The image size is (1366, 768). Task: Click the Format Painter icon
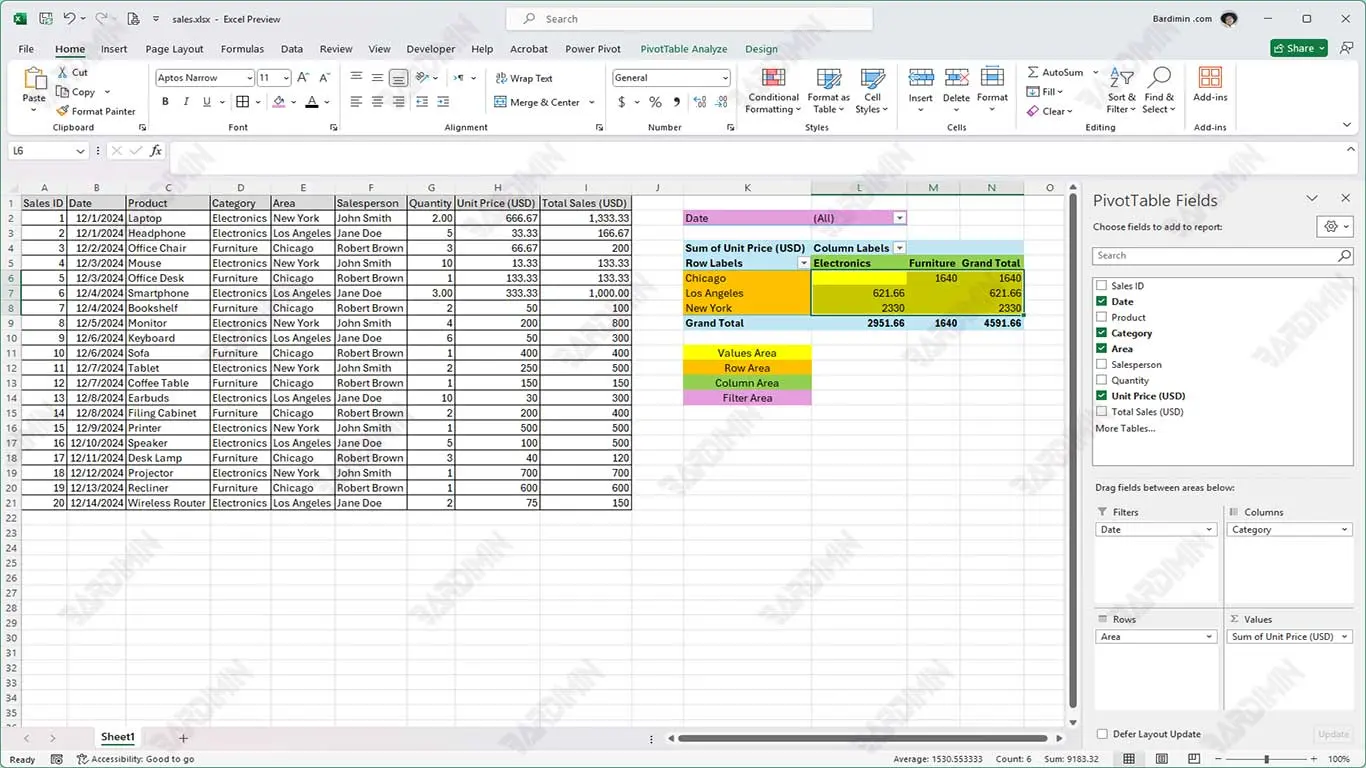pyautogui.click(x=63, y=111)
